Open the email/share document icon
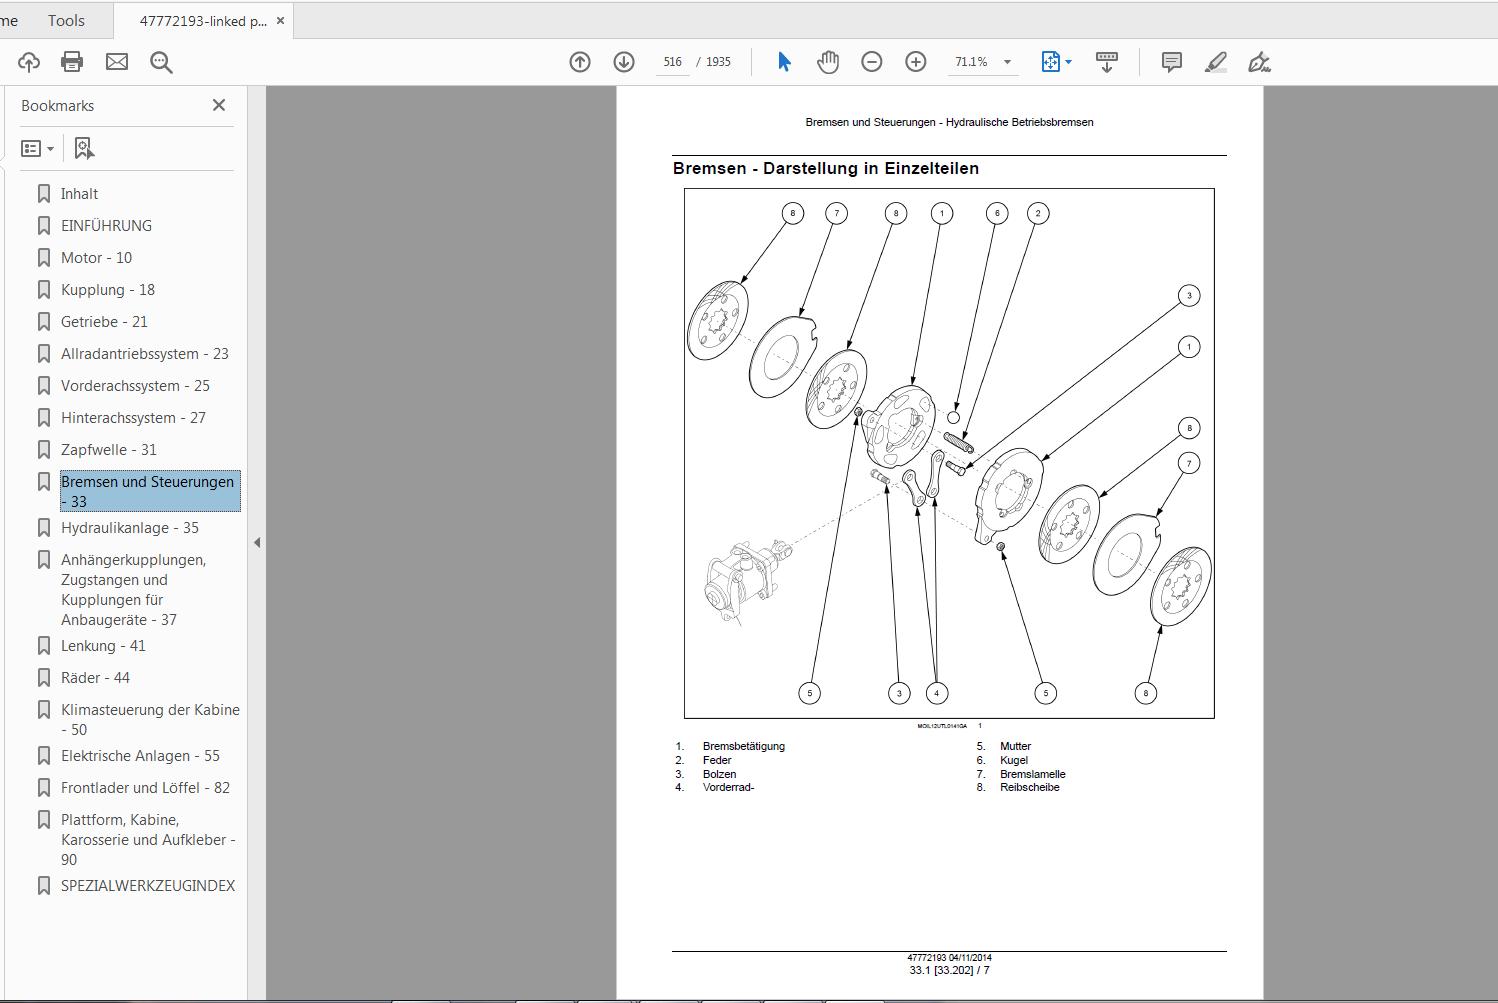The width and height of the screenshot is (1498, 1003). [116, 61]
